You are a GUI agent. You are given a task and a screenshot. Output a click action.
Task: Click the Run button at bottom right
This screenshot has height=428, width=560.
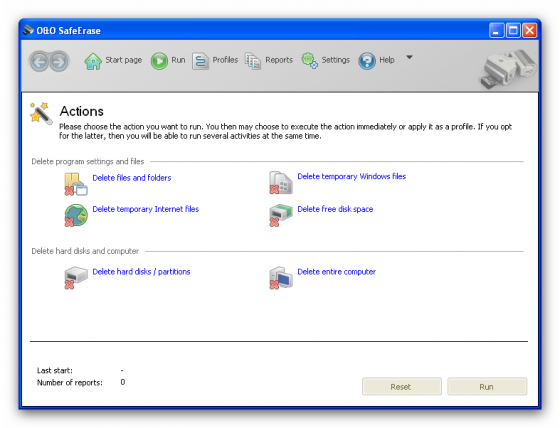(x=487, y=387)
